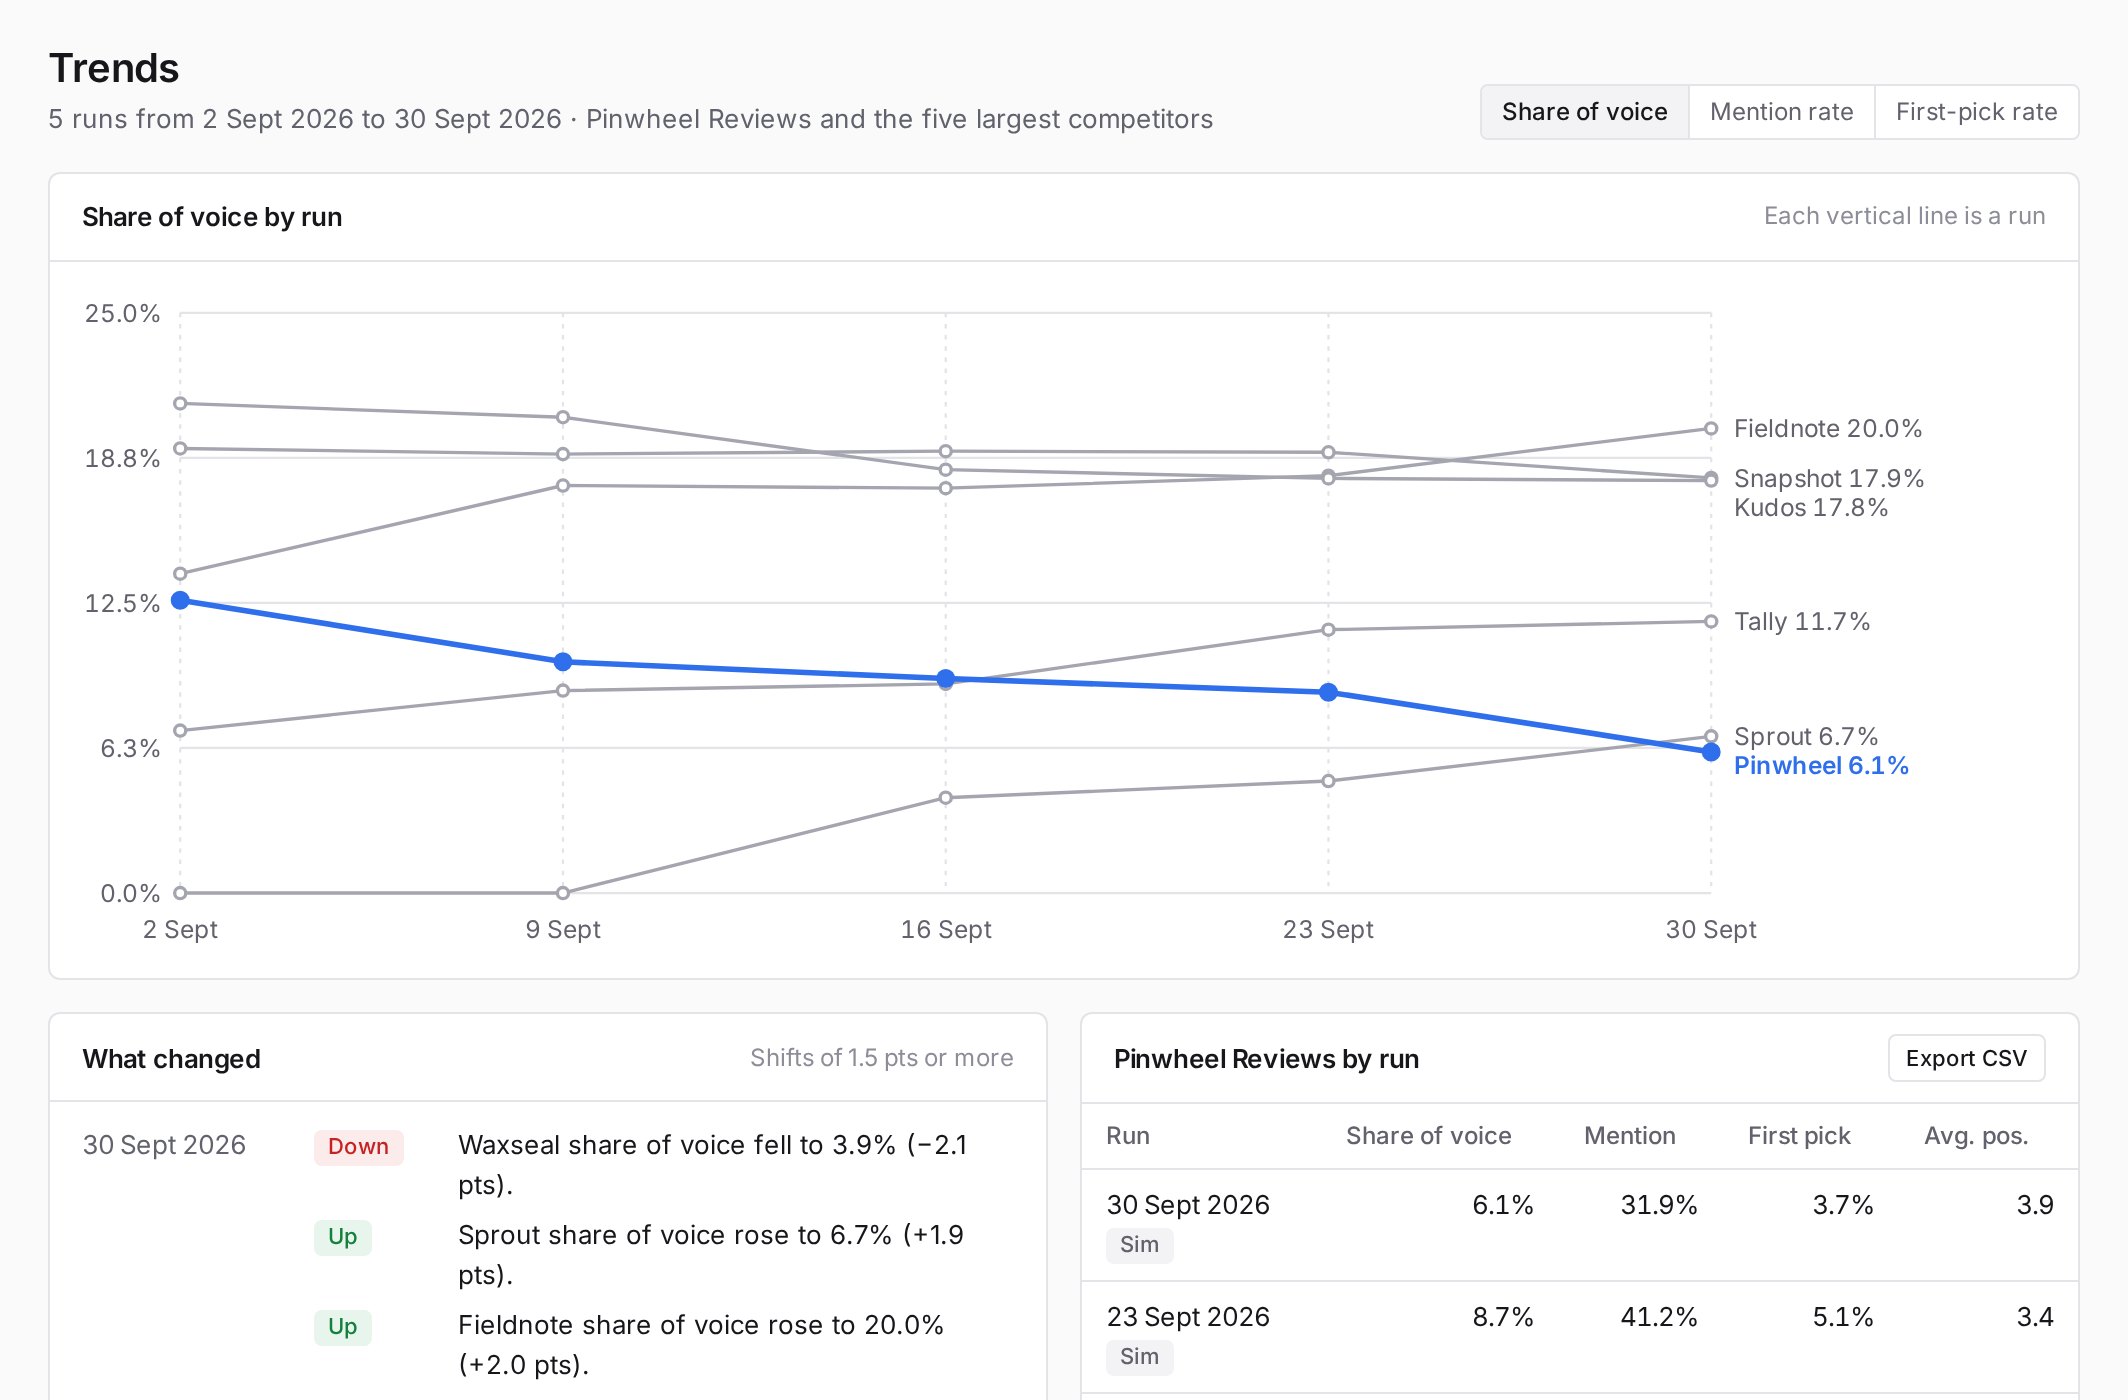2128x1400 pixels.
Task: Select Pinwheel's 23 Sept data point
Action: (1328, 692)
